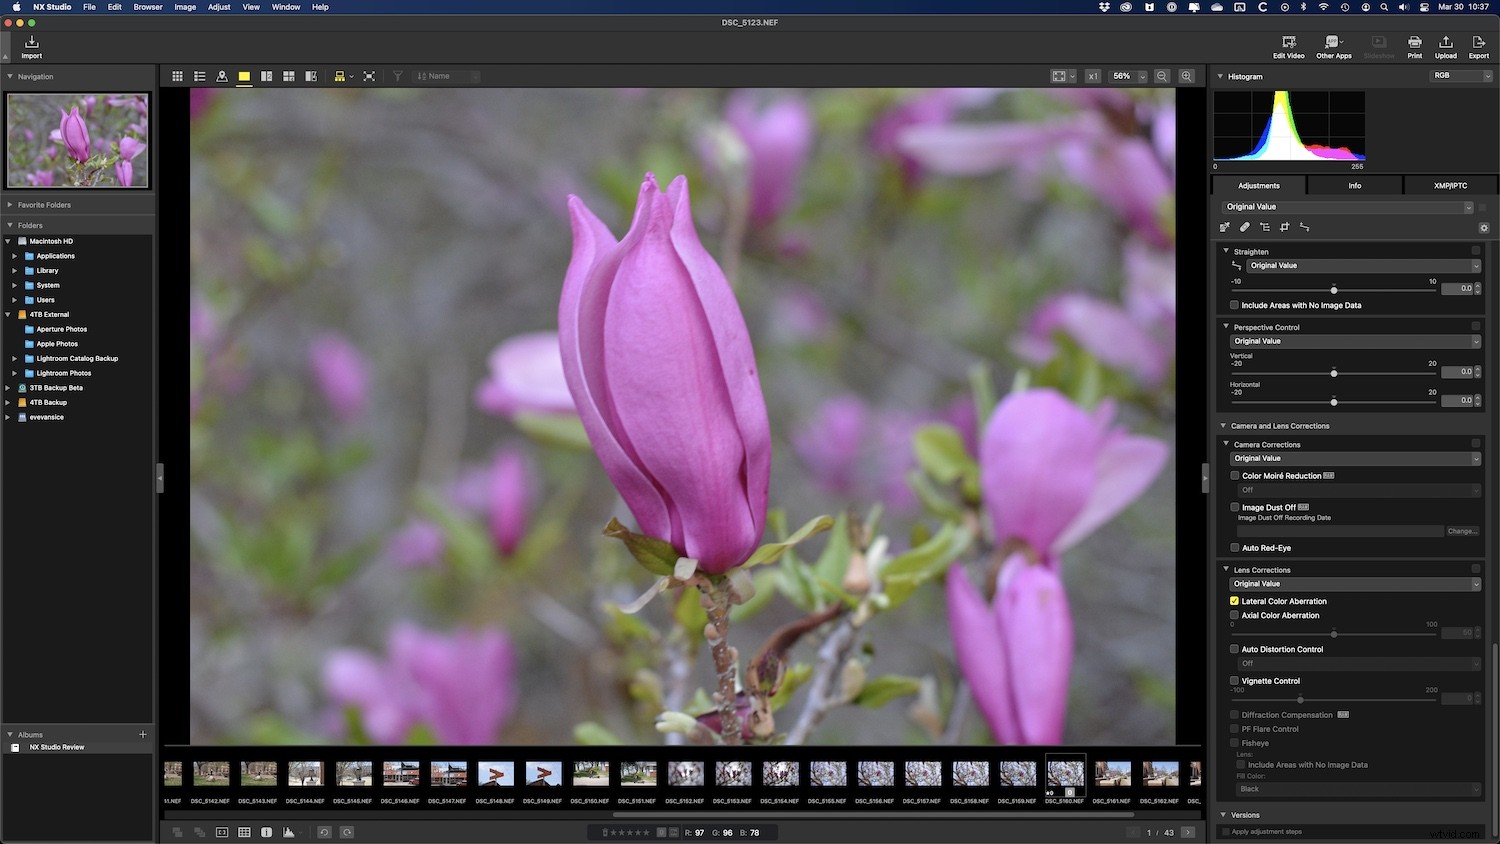Select the thumbnail grid view icon

(178, 76)
